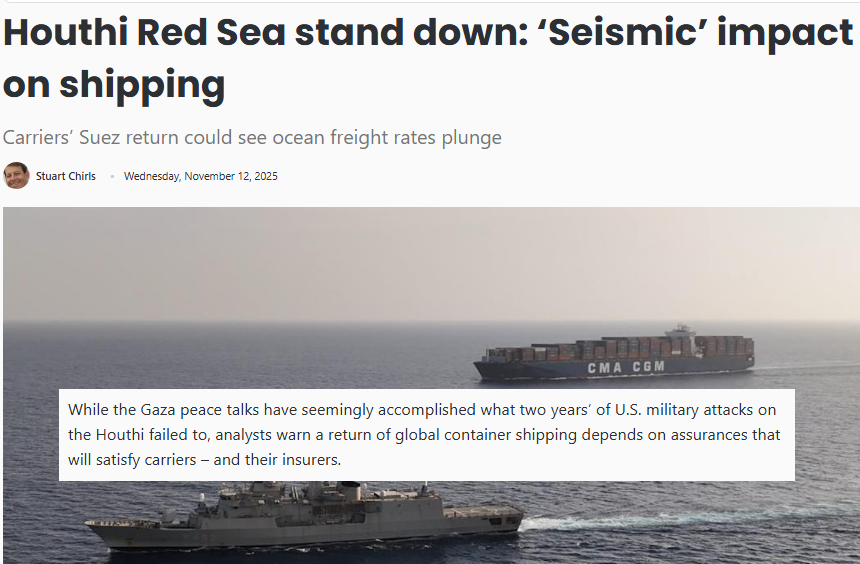
Task: Click the white caption box over the photo
Action: point(427,435)
